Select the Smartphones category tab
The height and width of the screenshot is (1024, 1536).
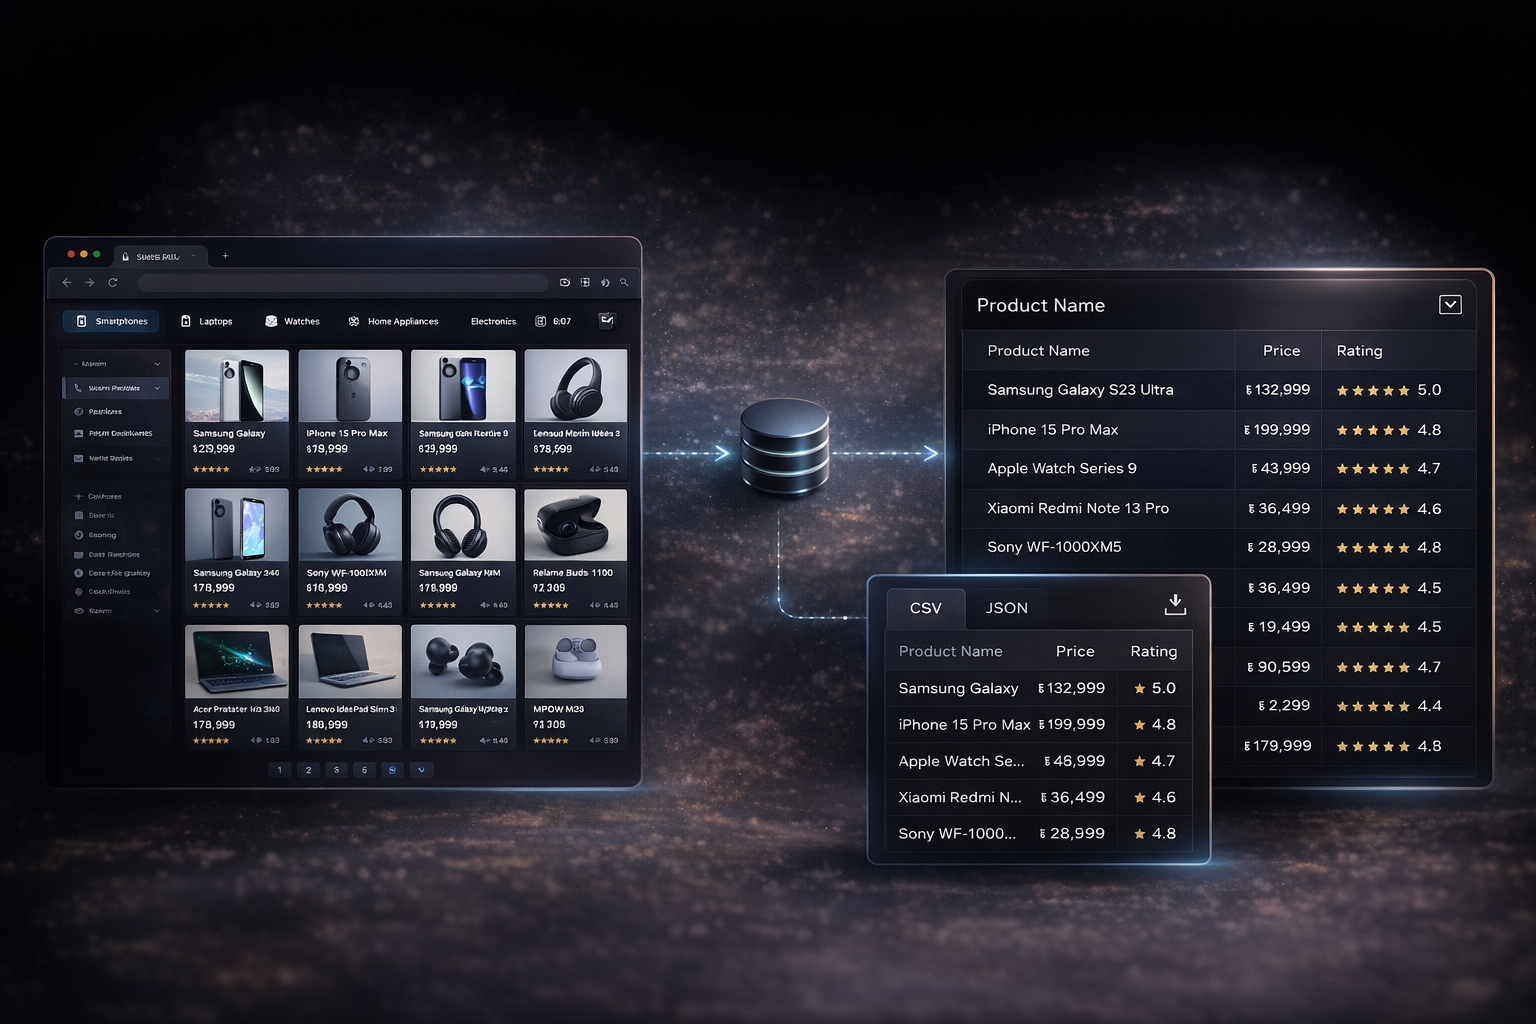[111, 321]
